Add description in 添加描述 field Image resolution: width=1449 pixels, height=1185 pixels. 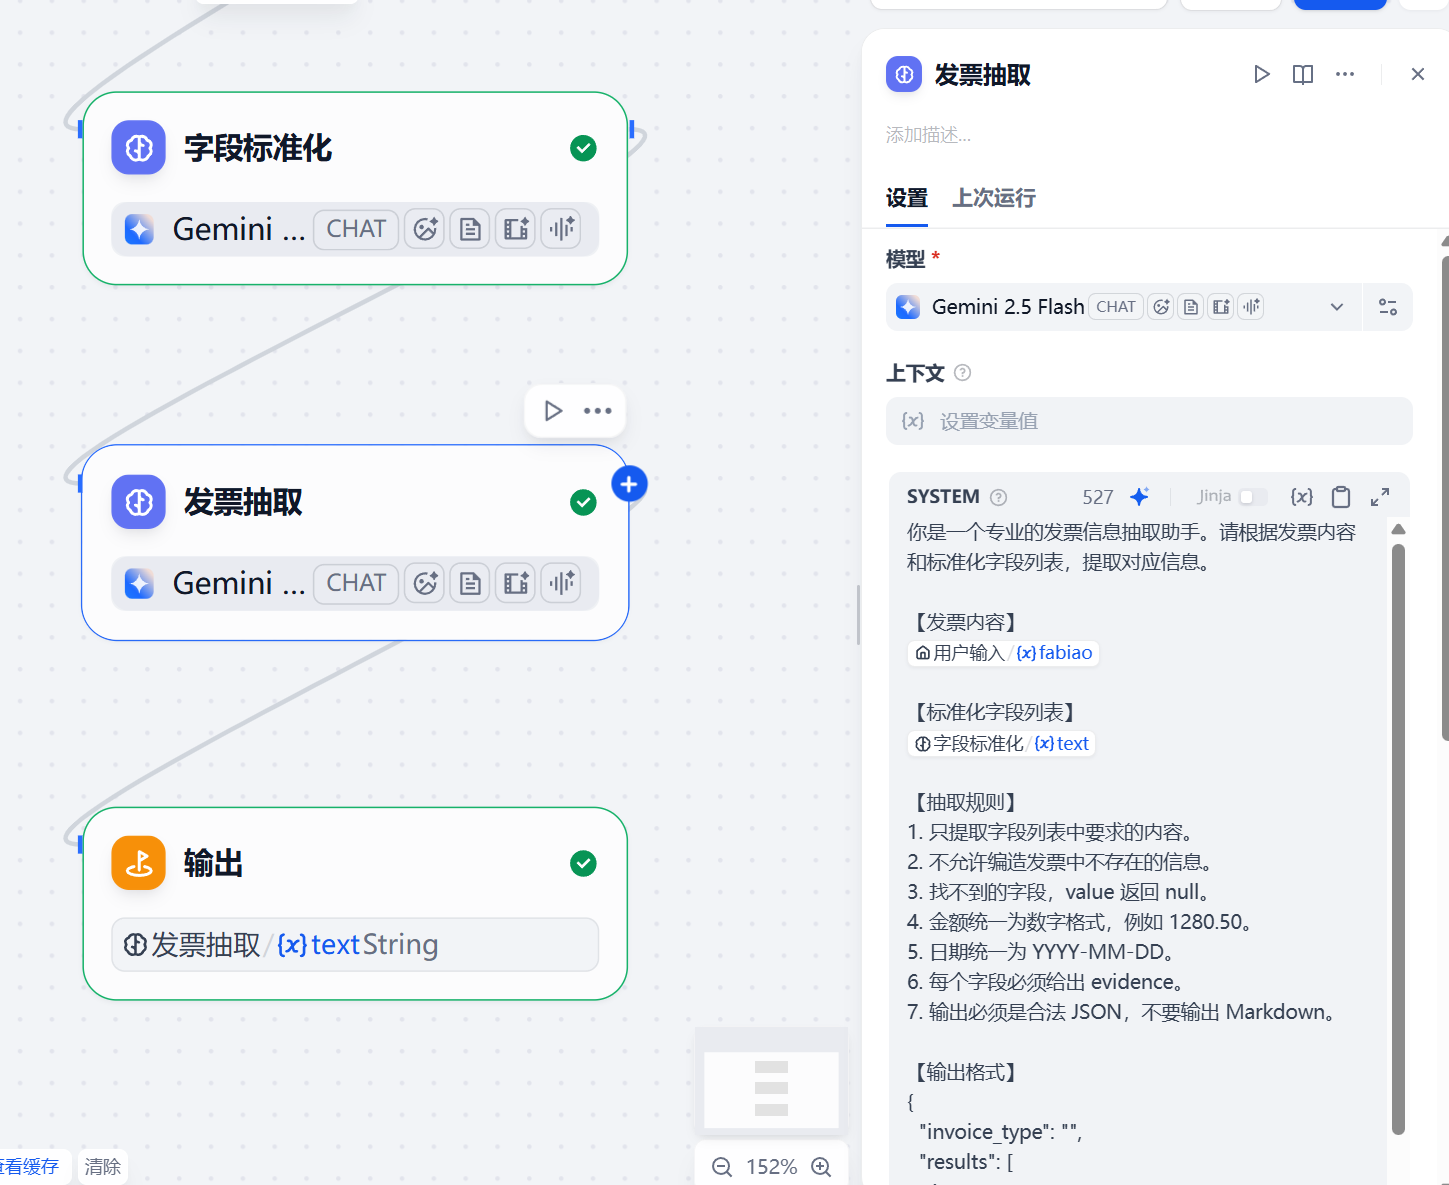(929, 135)
